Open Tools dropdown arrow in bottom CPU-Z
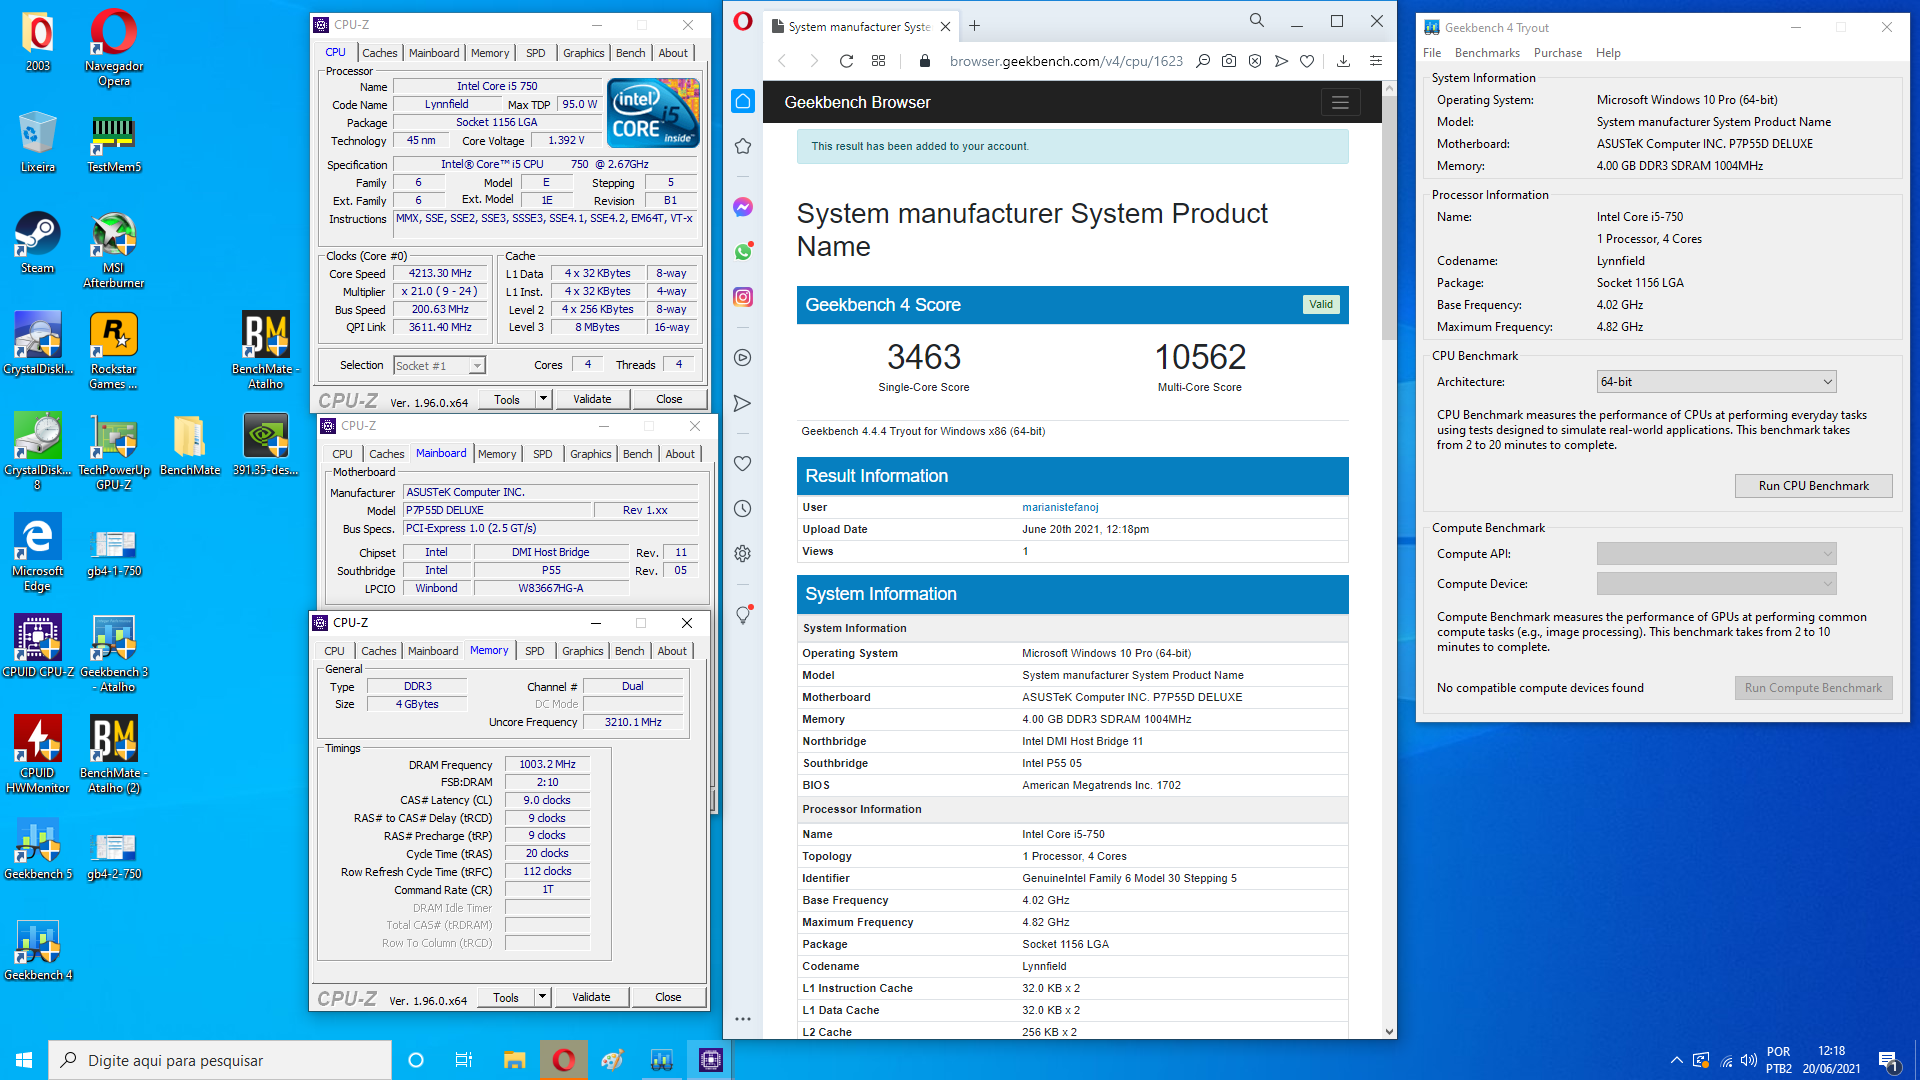1920x1080 pixels. tap(542, 997)
